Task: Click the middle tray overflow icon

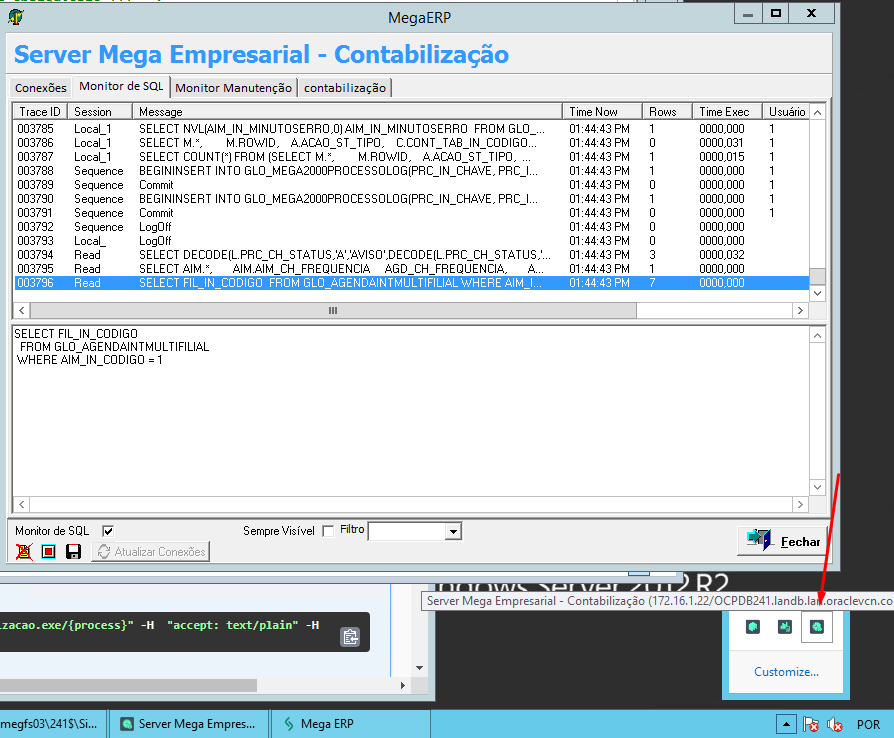Action: tap(785, 627)
